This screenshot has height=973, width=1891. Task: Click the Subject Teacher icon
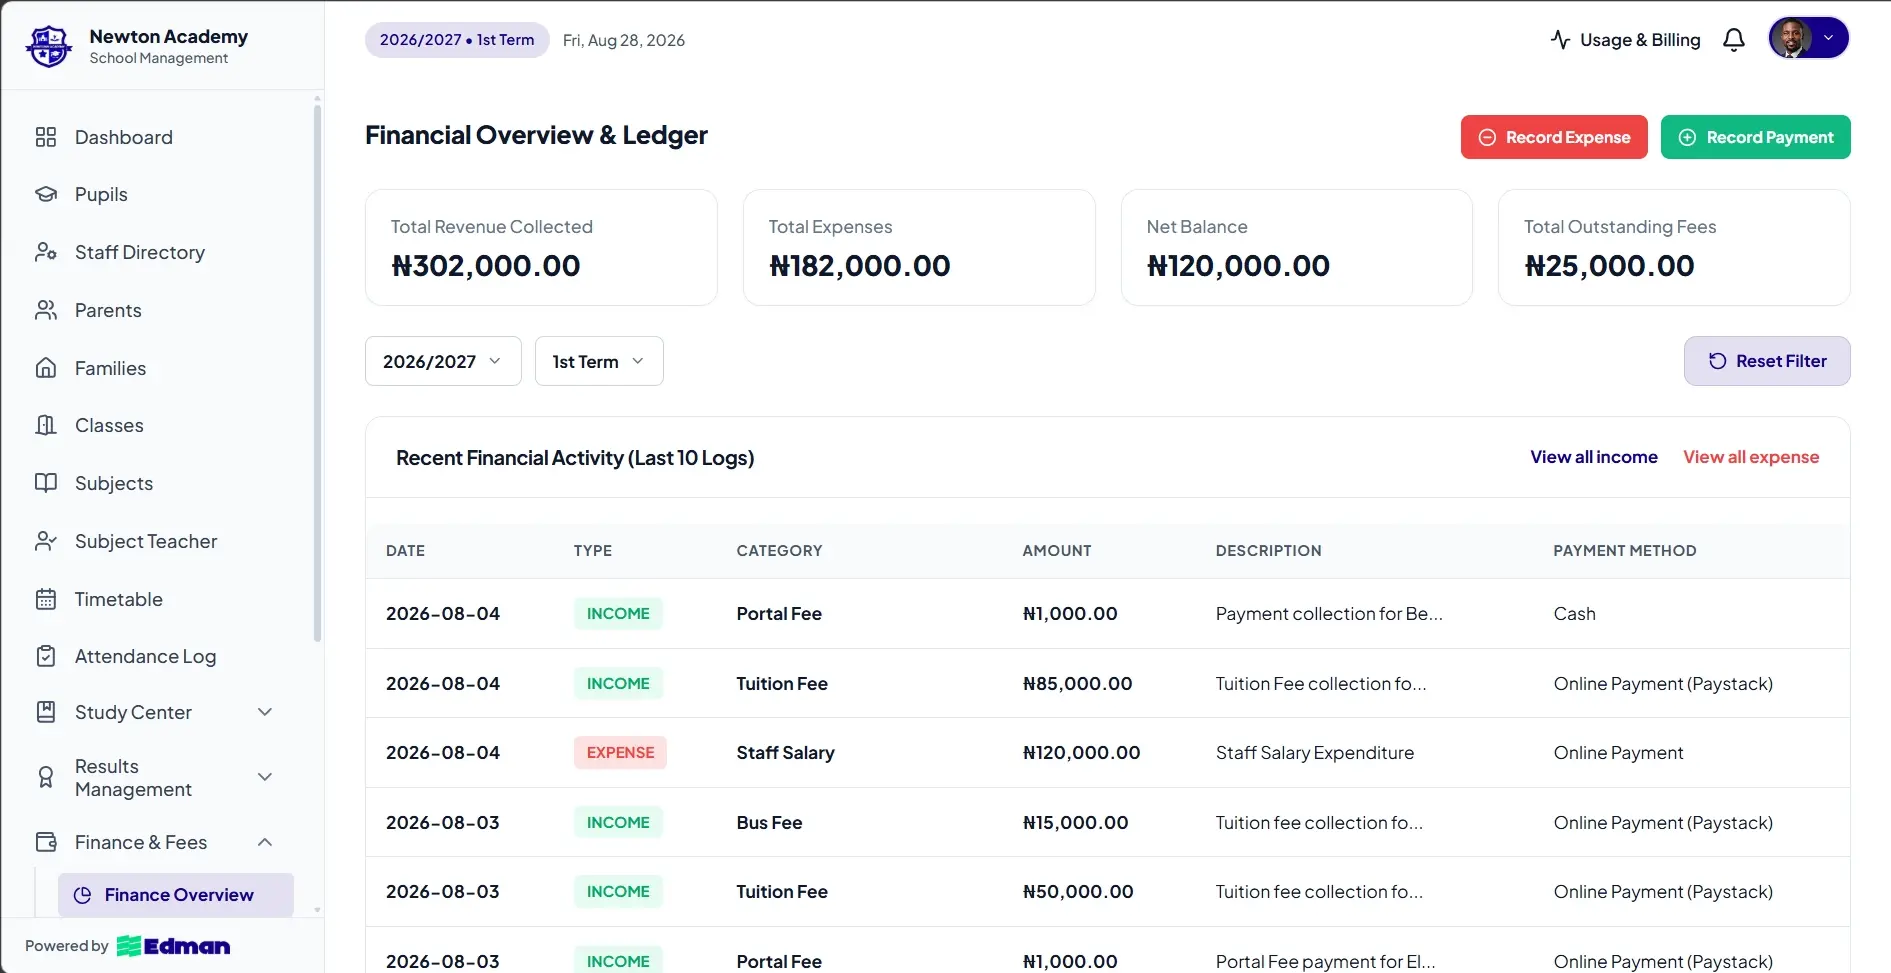[46, 541]
